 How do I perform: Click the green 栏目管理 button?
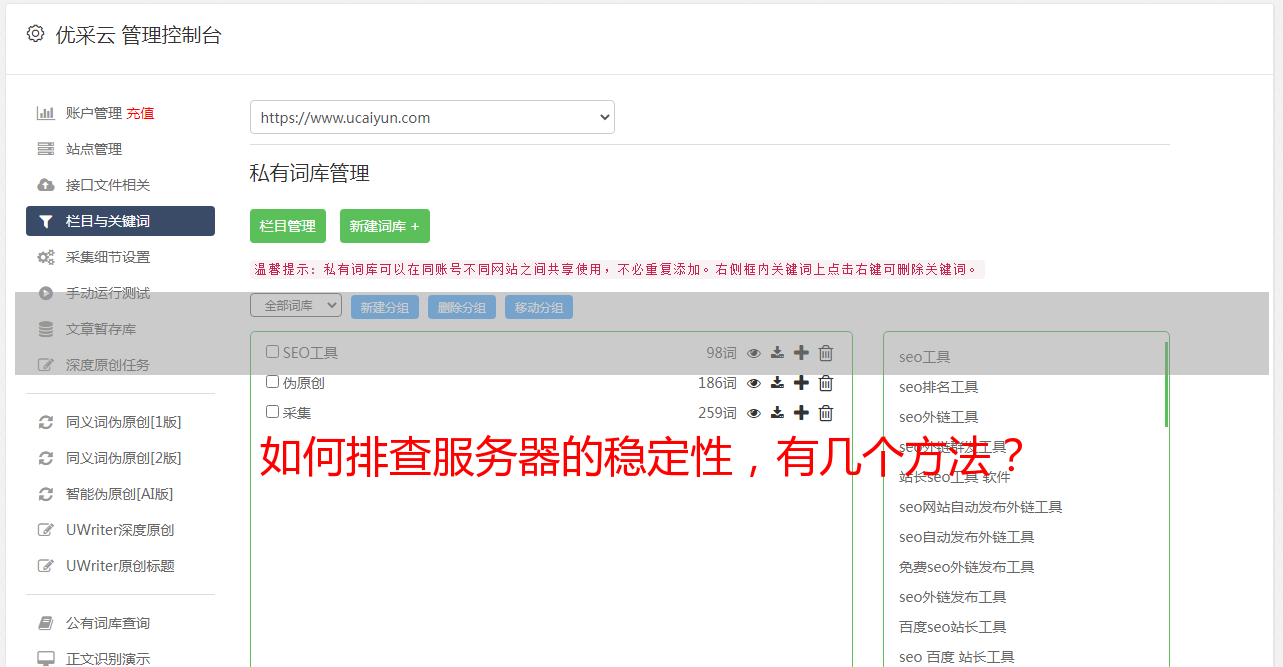pyautogui.click(x=288, y=226)
